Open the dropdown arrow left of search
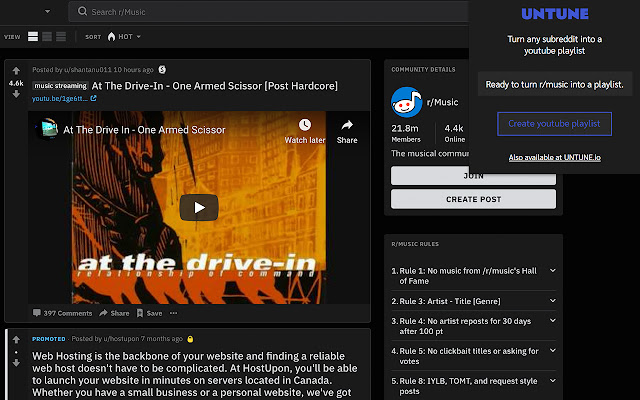Screen dimensions: 640x400 click(47, 11)
